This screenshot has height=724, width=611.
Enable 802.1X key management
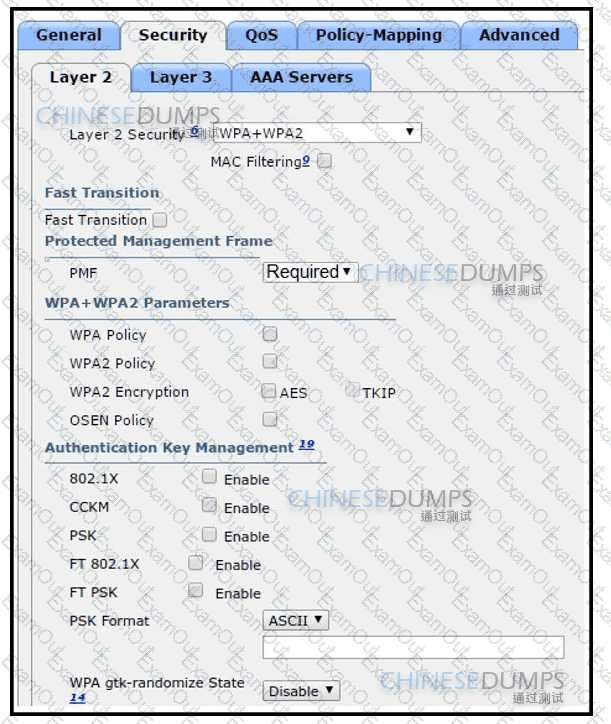(209, 477)
